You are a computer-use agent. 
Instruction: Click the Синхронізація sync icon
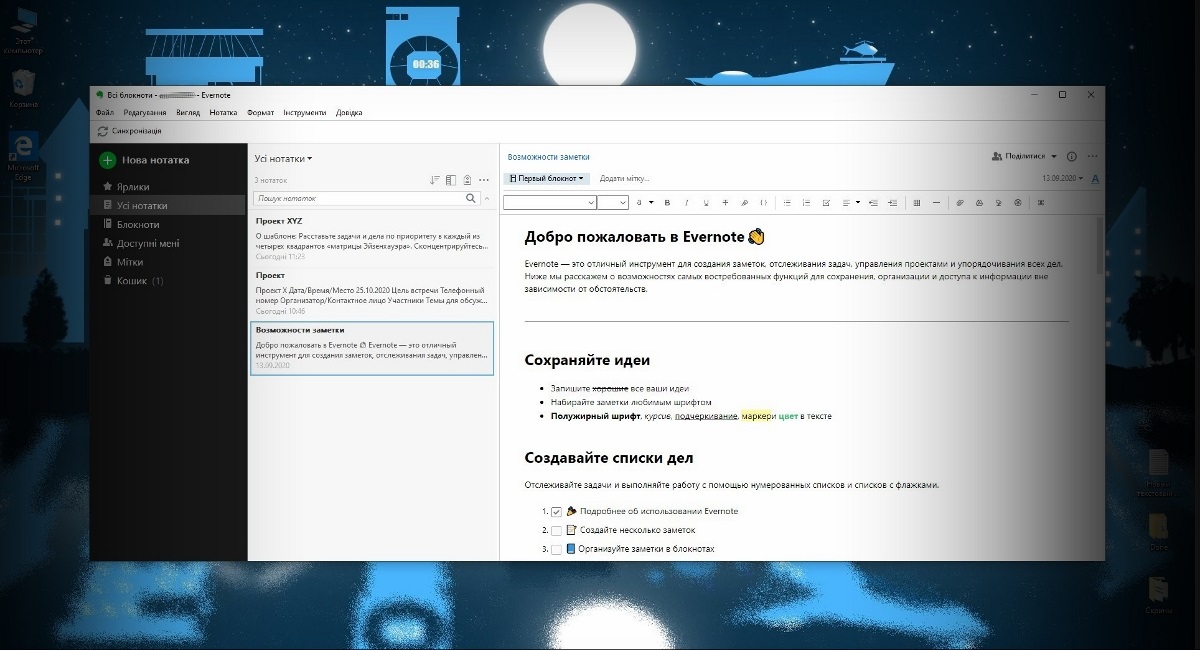[103, 131]
